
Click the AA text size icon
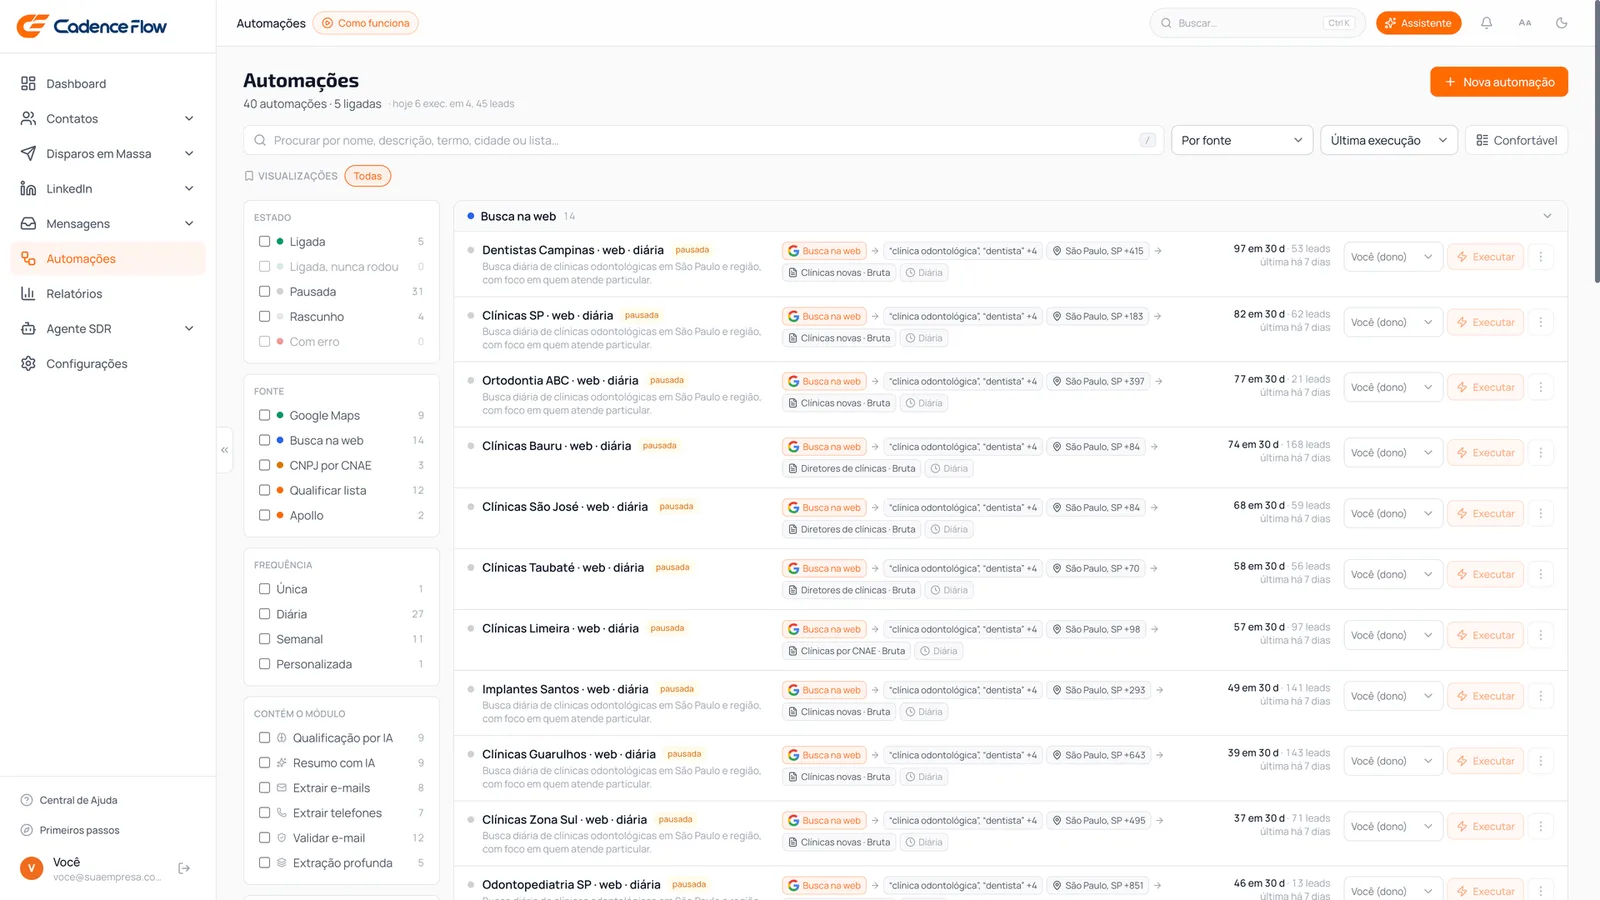(1524, 23)
